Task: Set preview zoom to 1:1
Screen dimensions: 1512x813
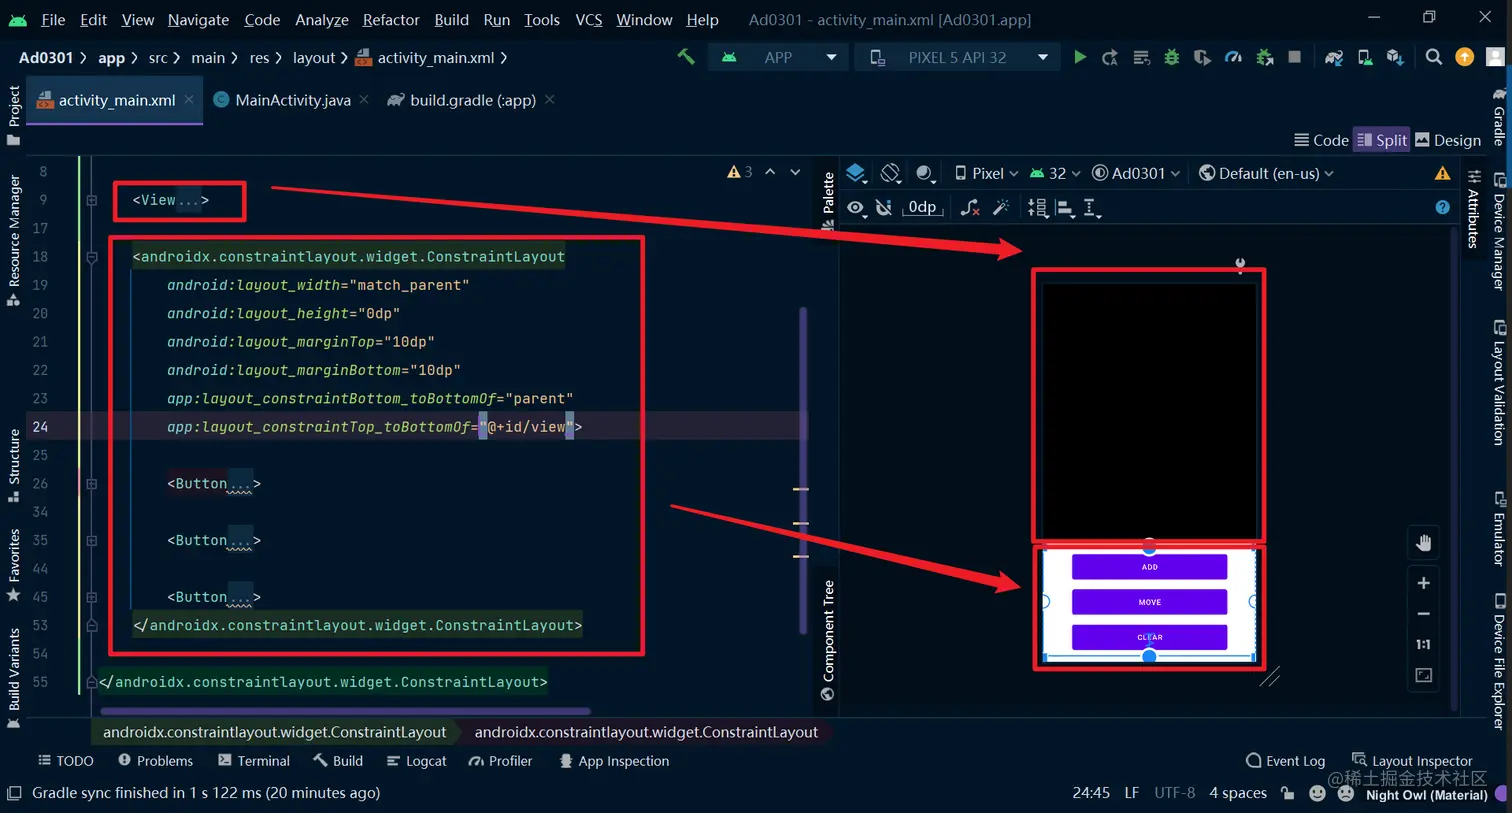Action: [1423, 645]
